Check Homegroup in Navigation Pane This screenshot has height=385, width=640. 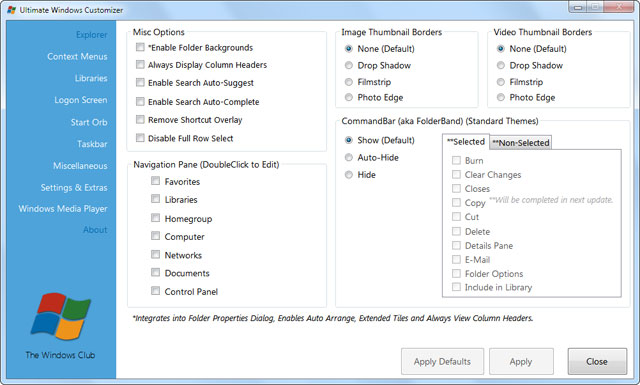155,218
